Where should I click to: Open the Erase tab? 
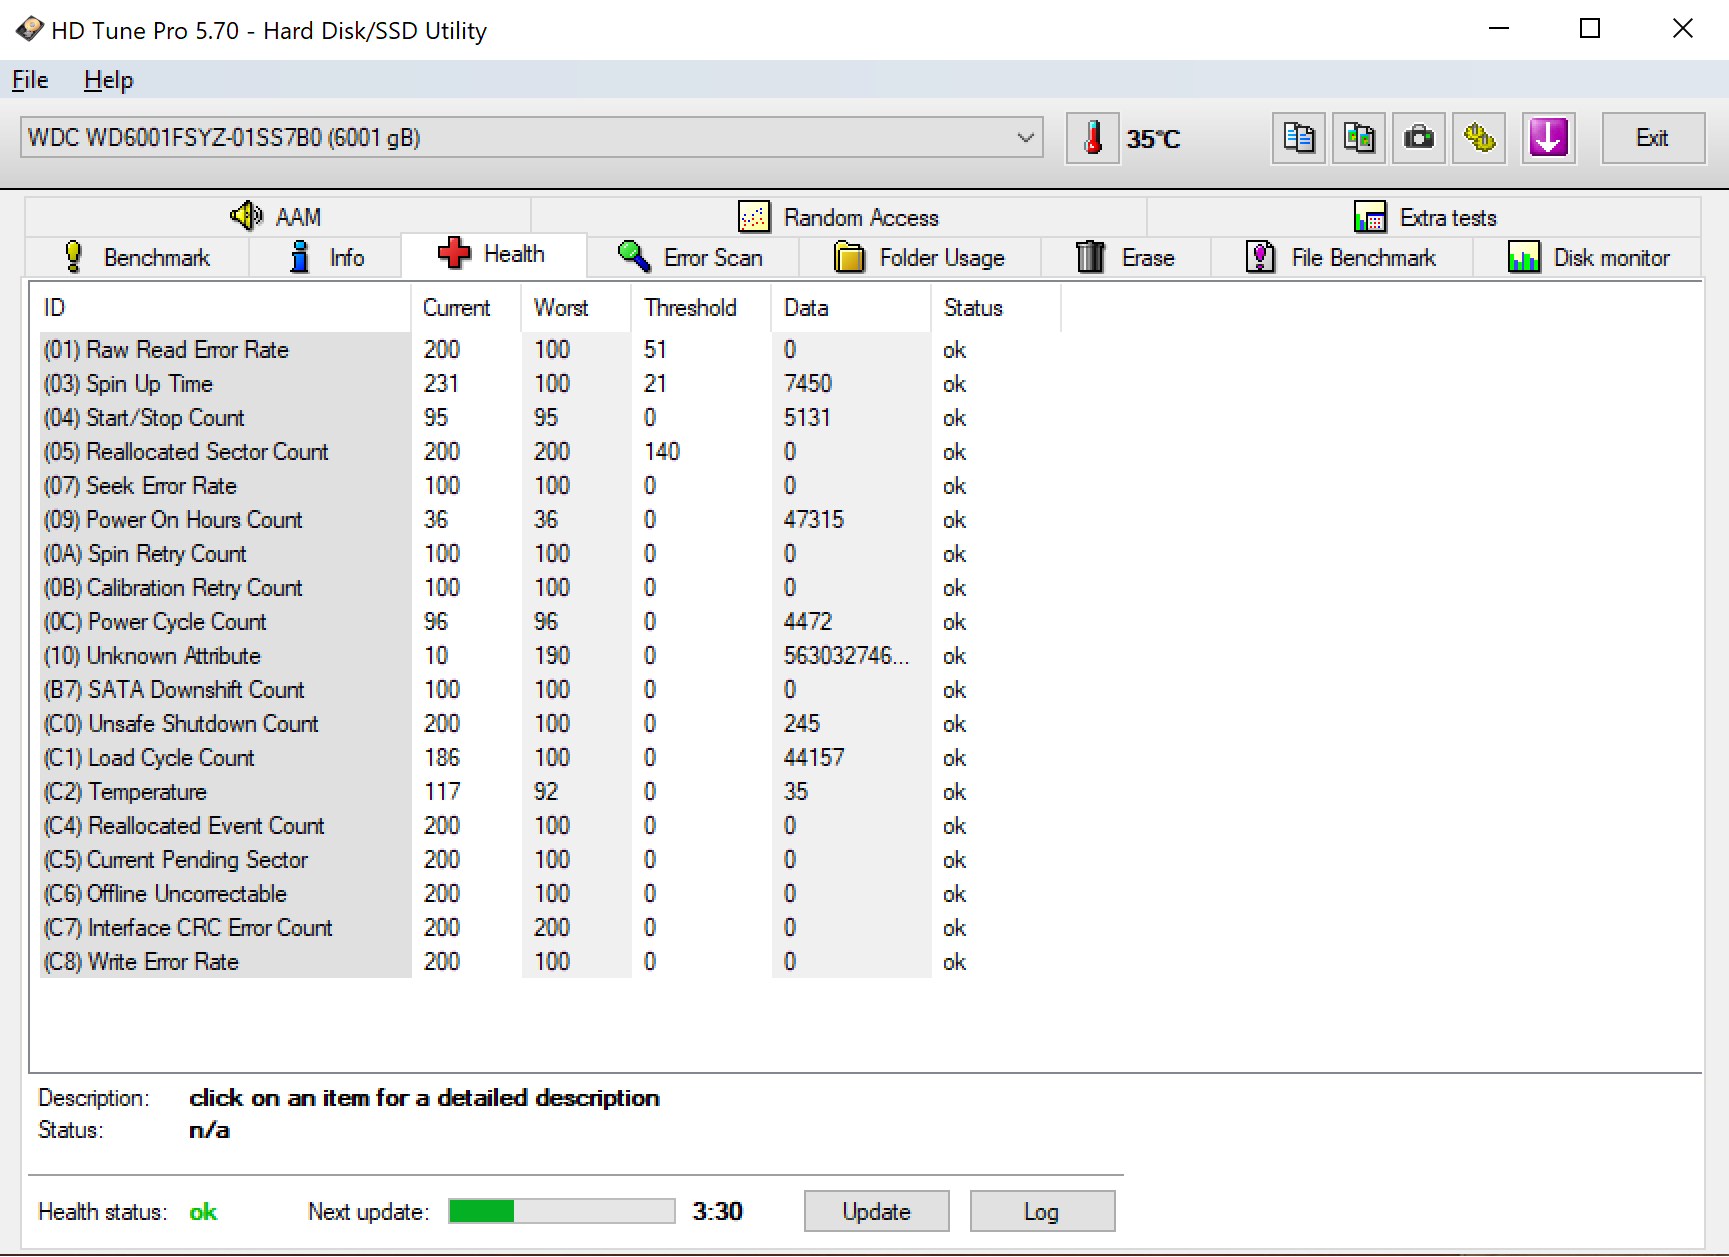click(1125, 257)
